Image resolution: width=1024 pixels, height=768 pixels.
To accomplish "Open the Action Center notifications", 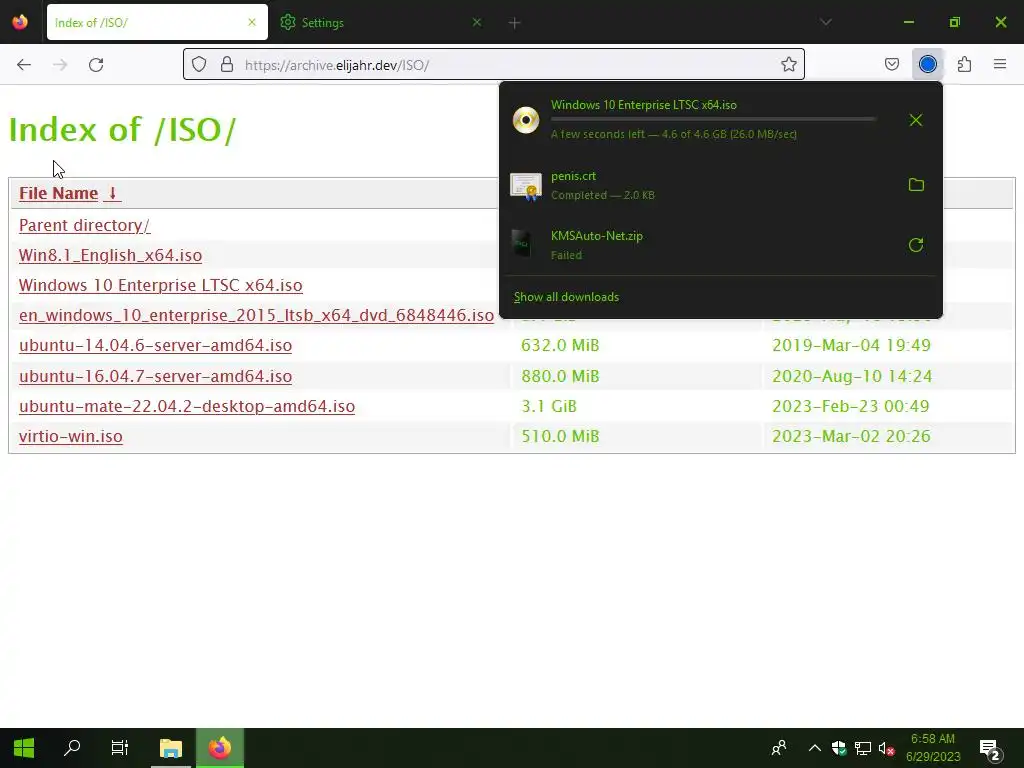I will coord(990,750).
